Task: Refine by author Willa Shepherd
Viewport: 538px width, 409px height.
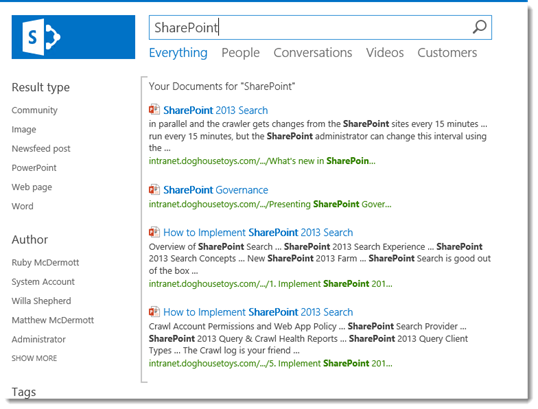Action: 42,301
